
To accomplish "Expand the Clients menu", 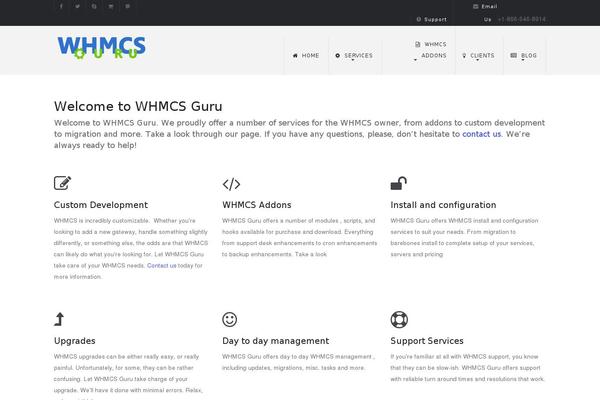I will coord(478,56).
